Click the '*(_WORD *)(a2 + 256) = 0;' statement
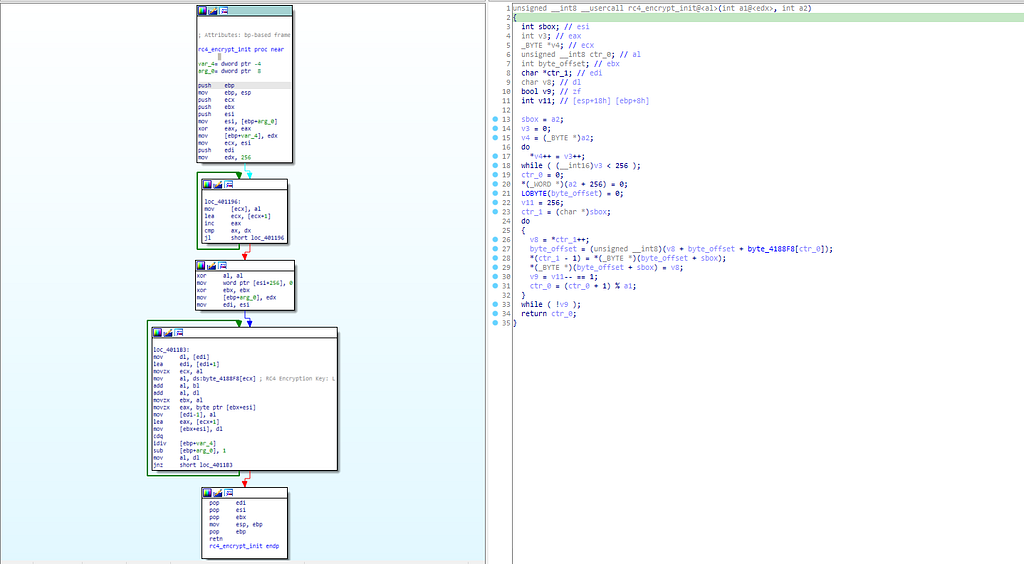The width and height of the screenshot is (1024, 564). pyautogui.click(x=574, y=184)
